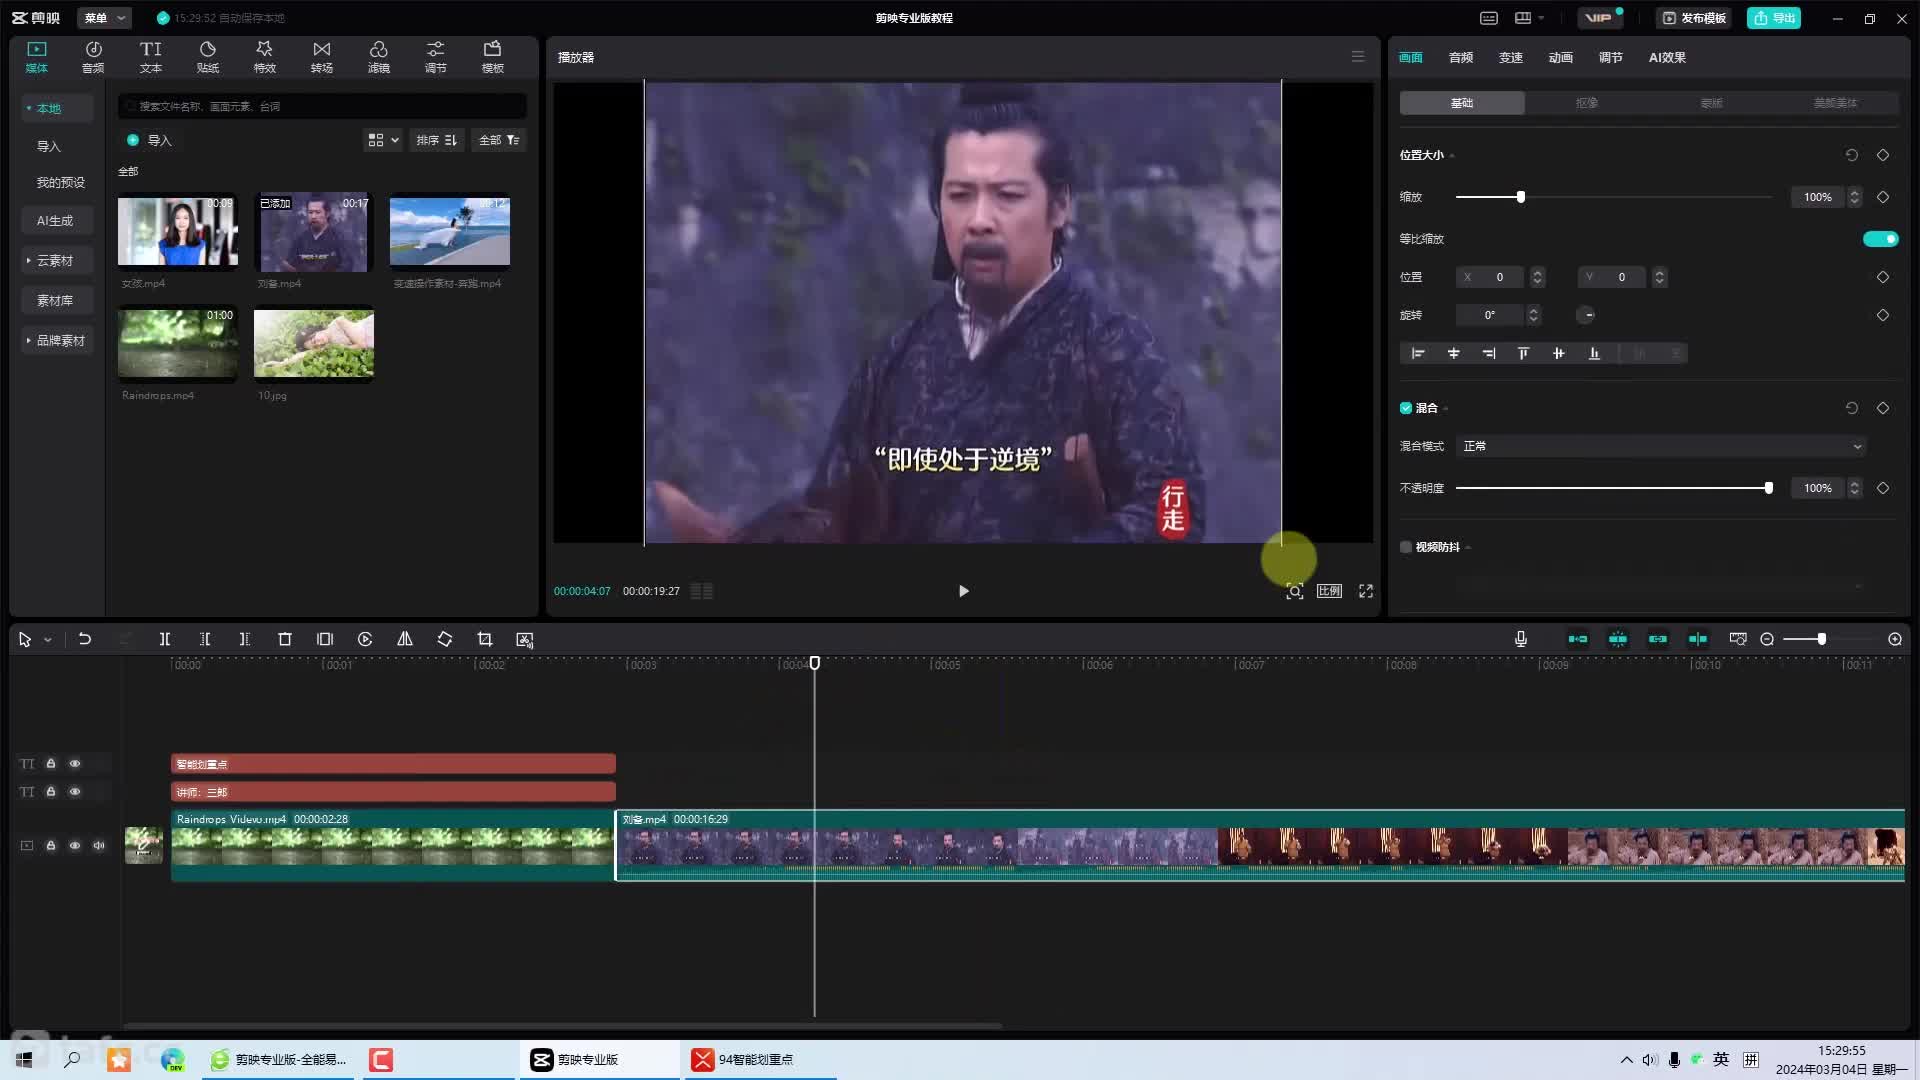1920x1080 pixels.
Task: Toggle main track magnet snapping
Action: click(x=1578, y=639)
